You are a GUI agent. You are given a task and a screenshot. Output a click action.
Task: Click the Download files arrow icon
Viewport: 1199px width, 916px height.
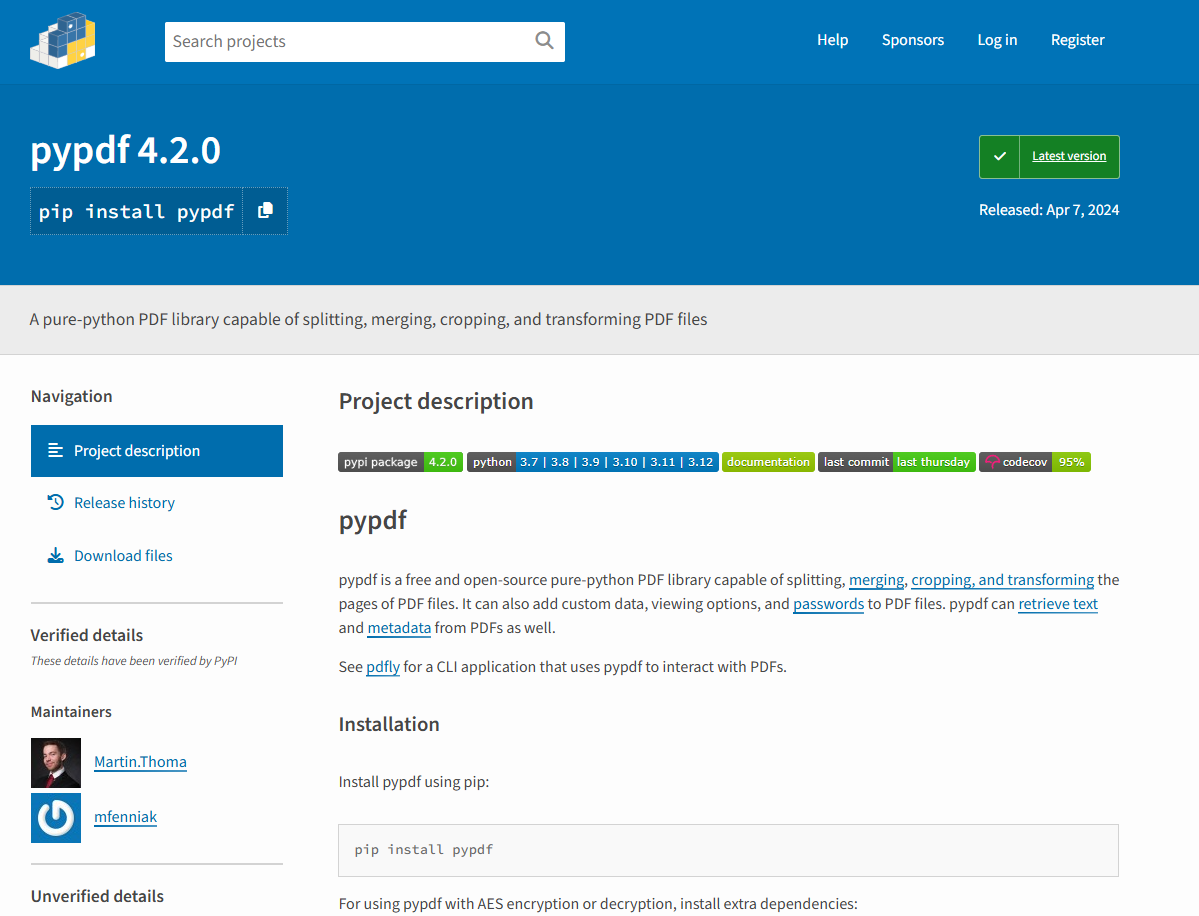[56, 556]
